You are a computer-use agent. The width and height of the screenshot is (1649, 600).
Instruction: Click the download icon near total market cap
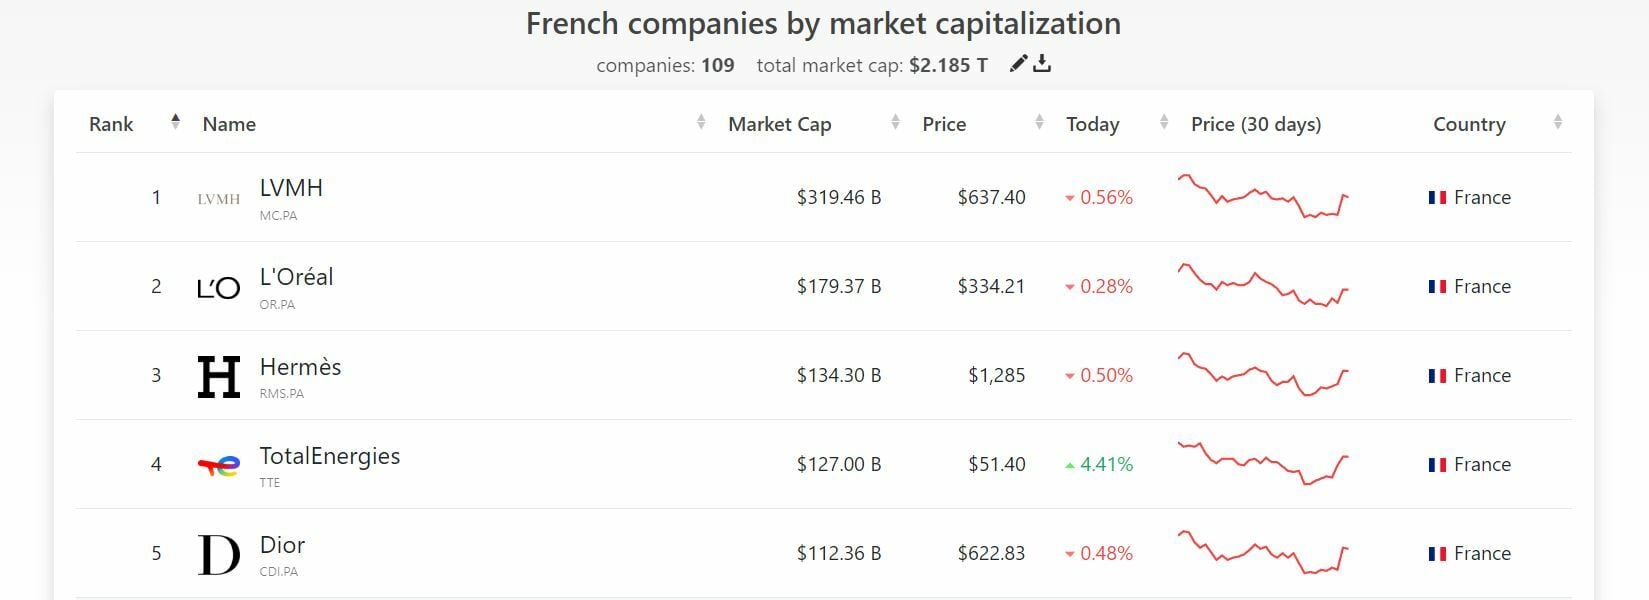tap(1042, 64)
